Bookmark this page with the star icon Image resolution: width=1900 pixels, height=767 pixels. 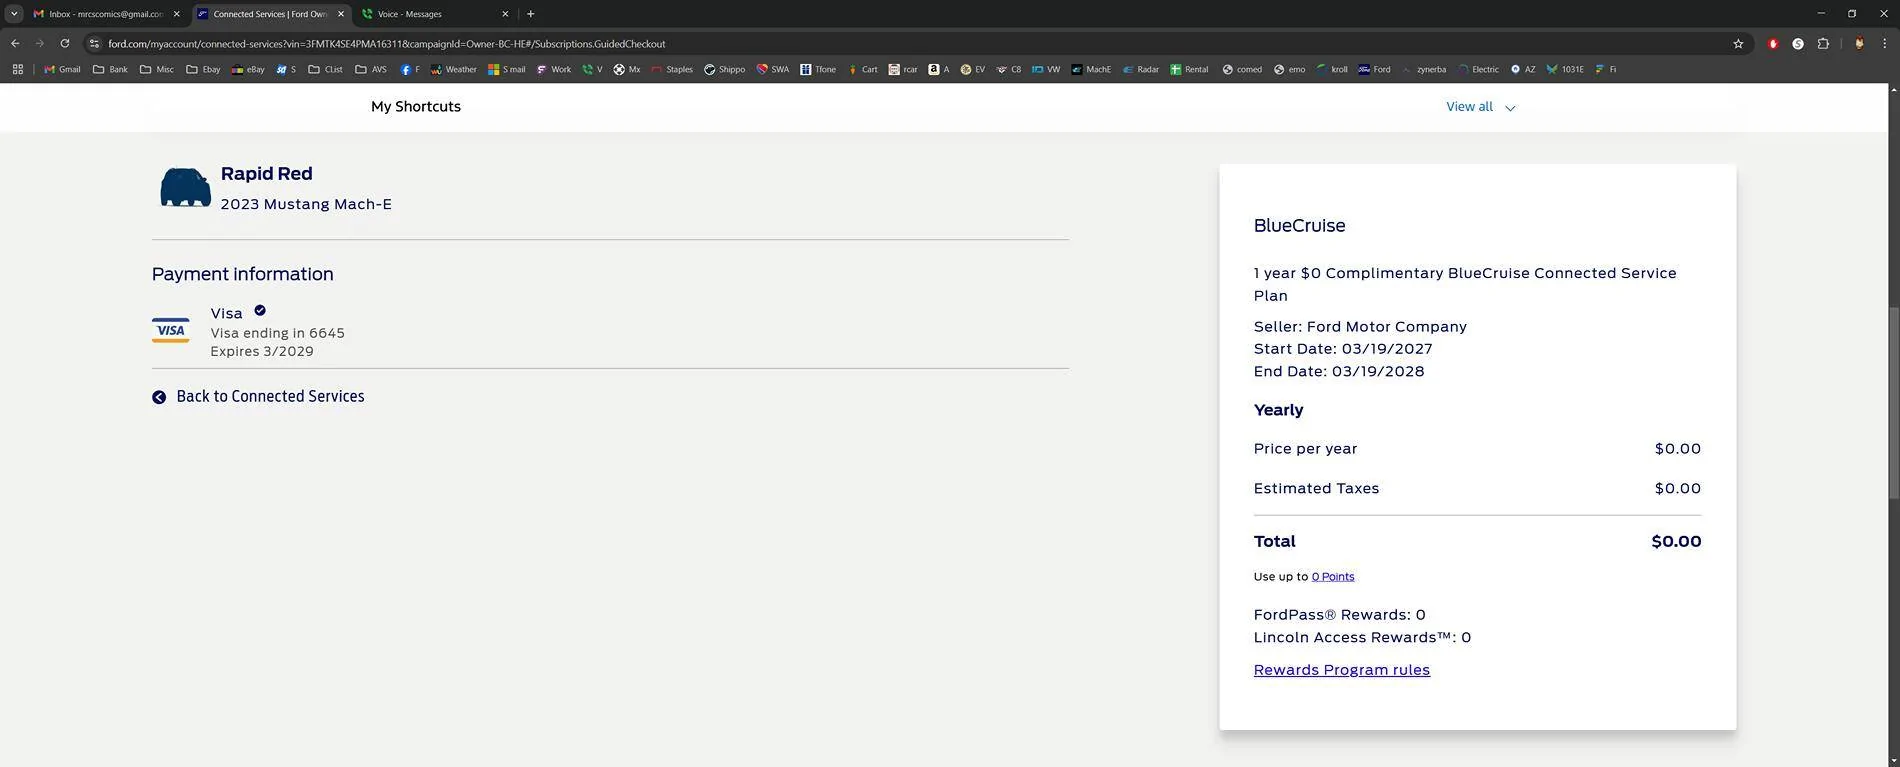[1738, 44]
